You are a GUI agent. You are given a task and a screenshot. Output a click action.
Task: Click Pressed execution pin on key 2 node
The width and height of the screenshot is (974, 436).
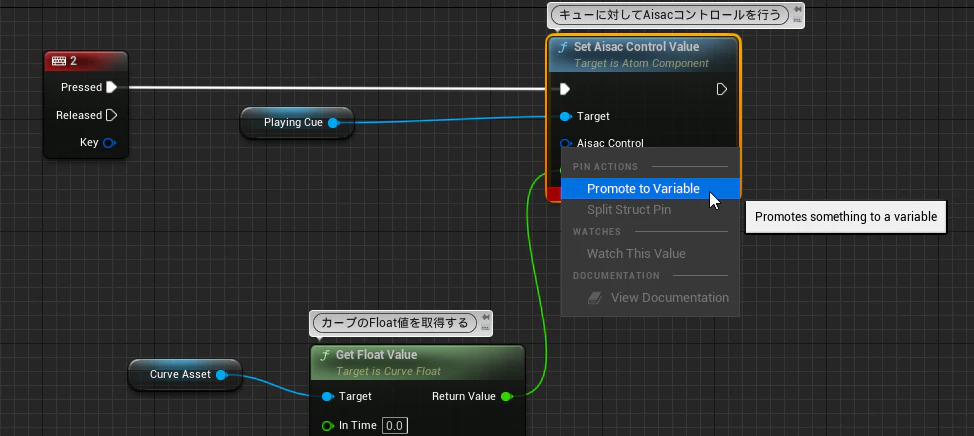(111, 87)
